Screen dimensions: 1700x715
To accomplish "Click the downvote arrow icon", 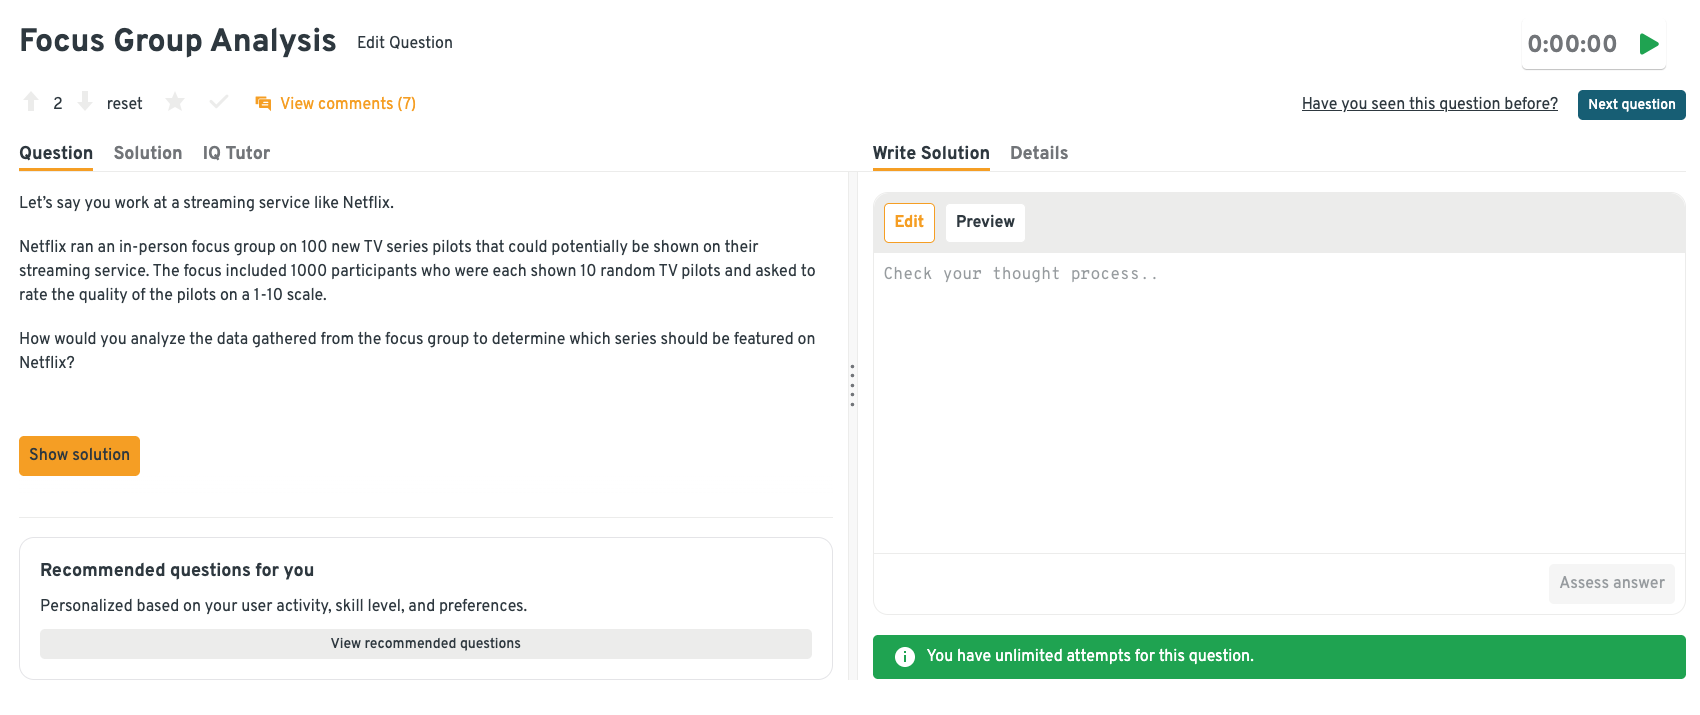I will [85, 102].
